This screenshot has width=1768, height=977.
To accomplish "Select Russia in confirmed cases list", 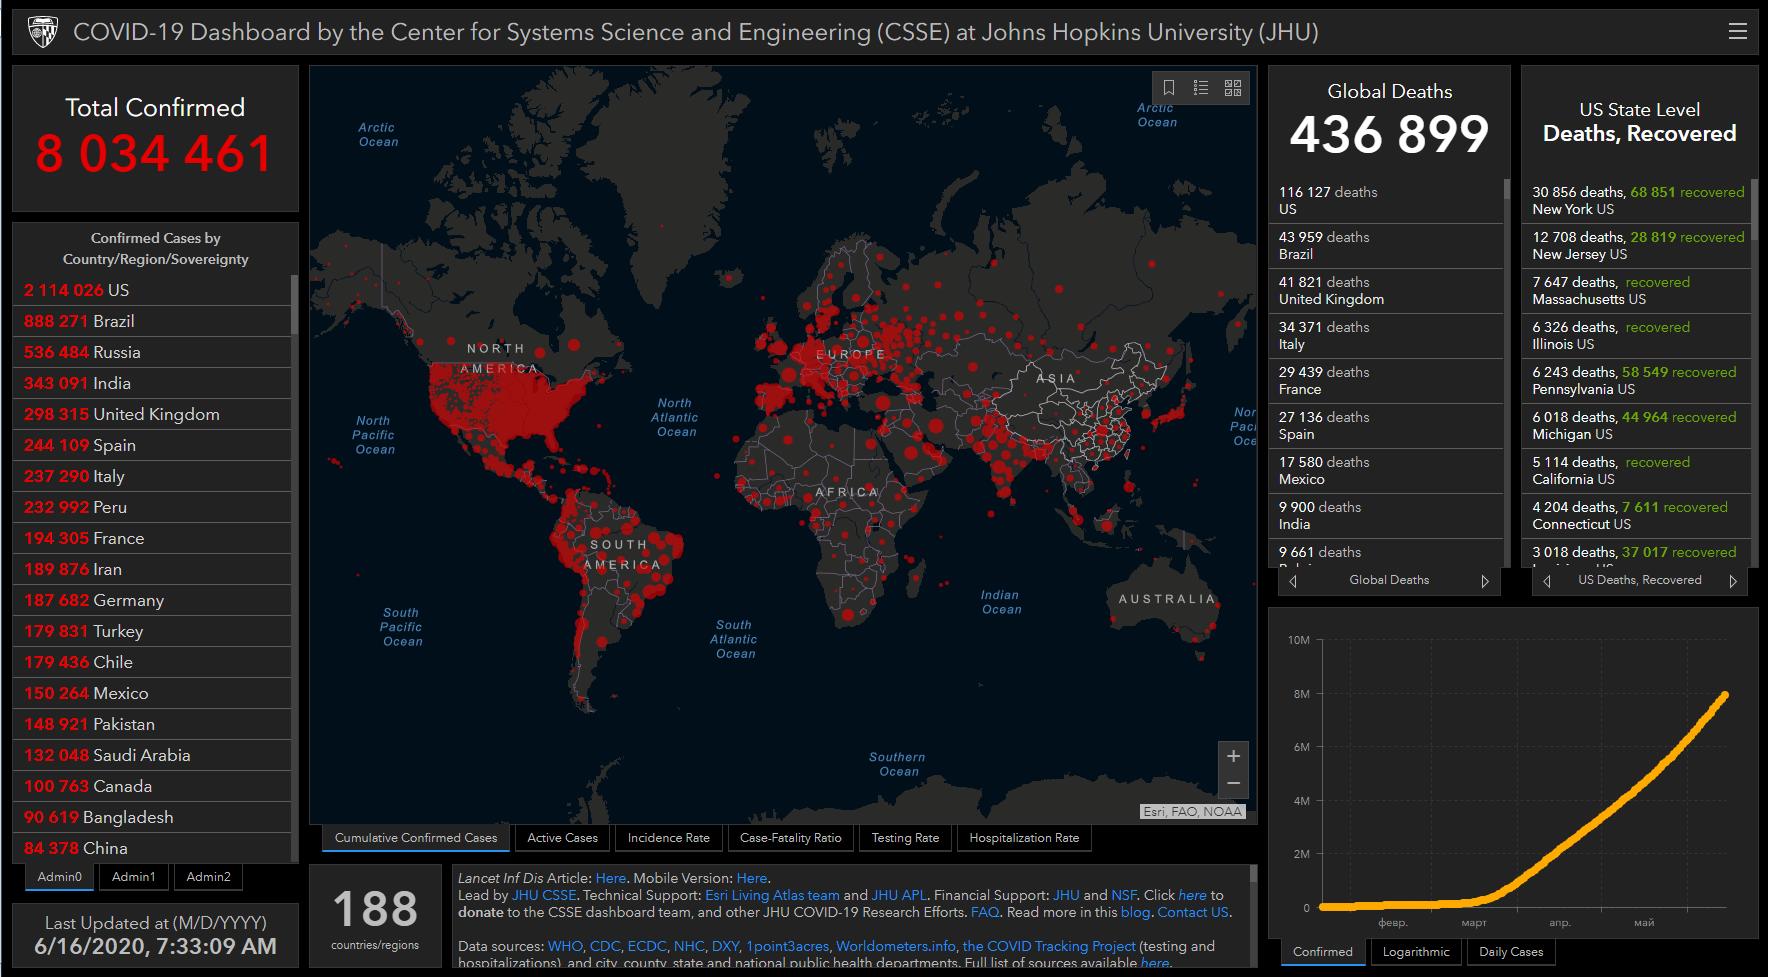I will [x=152, y=352].
